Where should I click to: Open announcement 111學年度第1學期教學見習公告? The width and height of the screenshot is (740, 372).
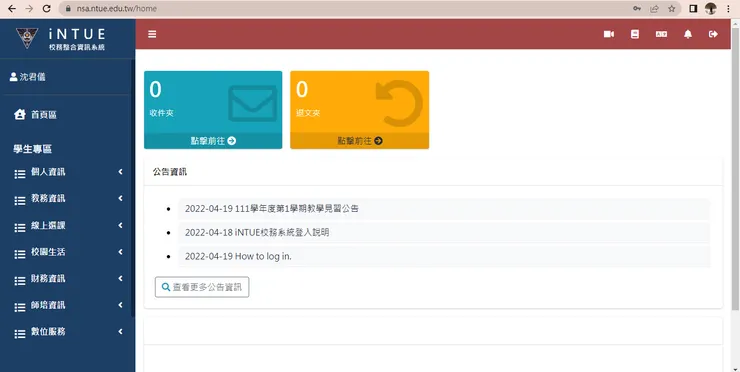pos(272,209)
